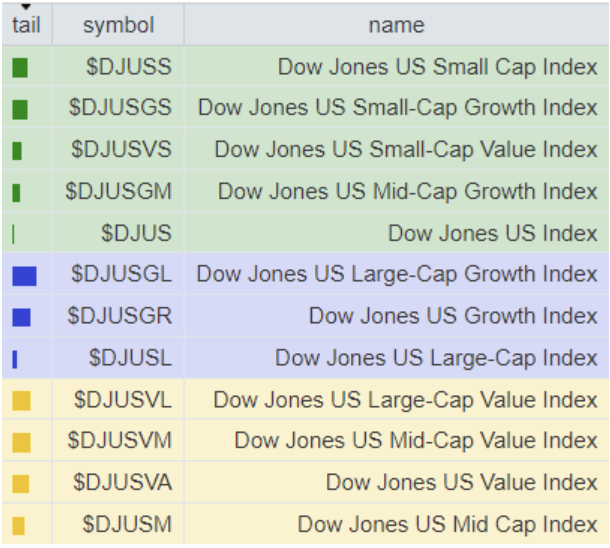Click blue tail swatch for $DJUSGL

pyautogui.click(x=24, y=275)
